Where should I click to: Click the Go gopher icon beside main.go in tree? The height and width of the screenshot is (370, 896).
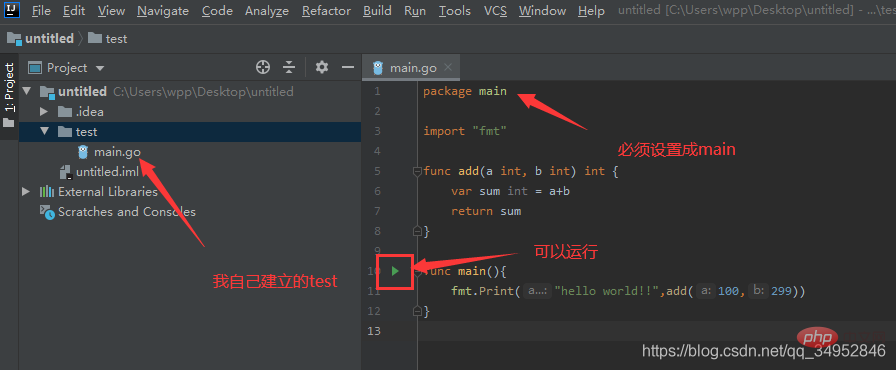pos(83,152)
